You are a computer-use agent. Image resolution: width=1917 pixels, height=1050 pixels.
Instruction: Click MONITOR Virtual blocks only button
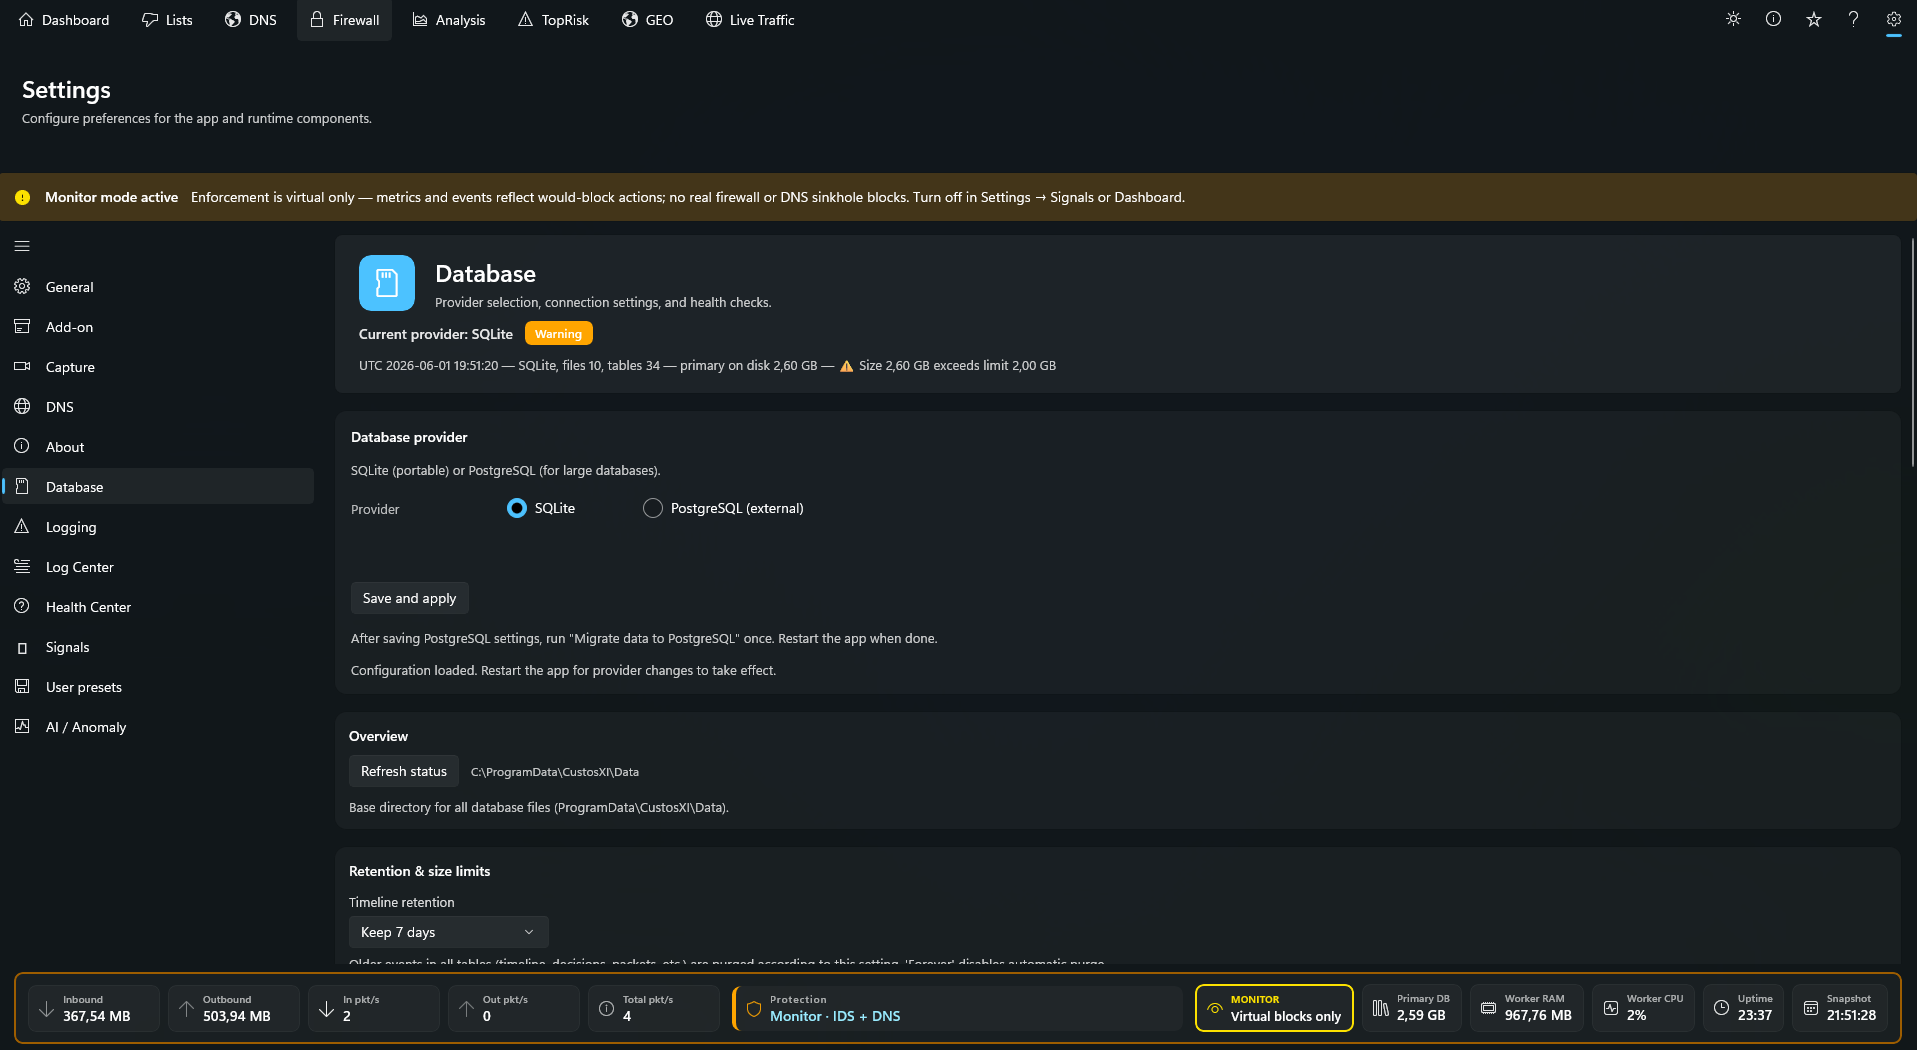click(1274, 1008)
